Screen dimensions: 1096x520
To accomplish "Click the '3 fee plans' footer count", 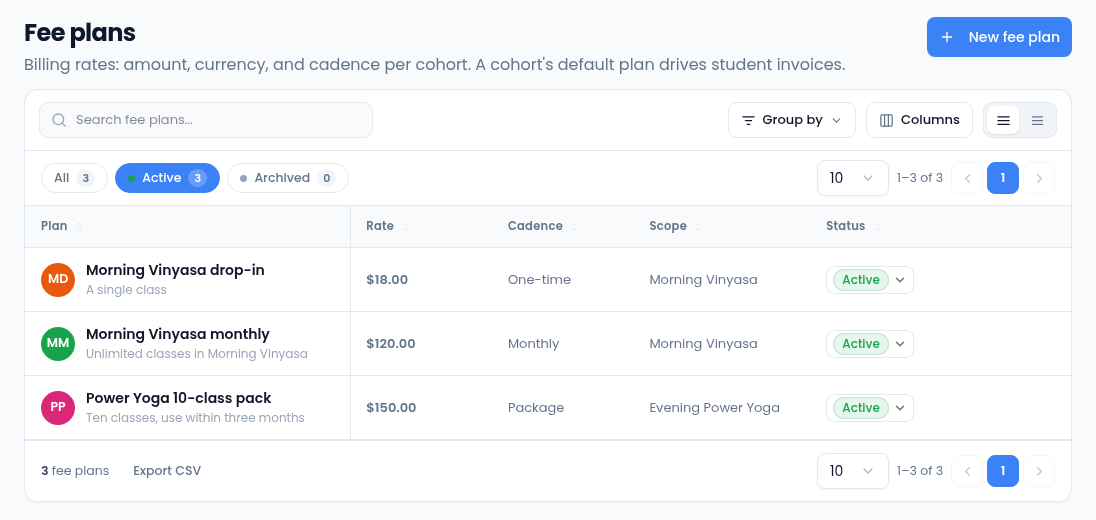I will pyautogui.click(x=75, y=471).
